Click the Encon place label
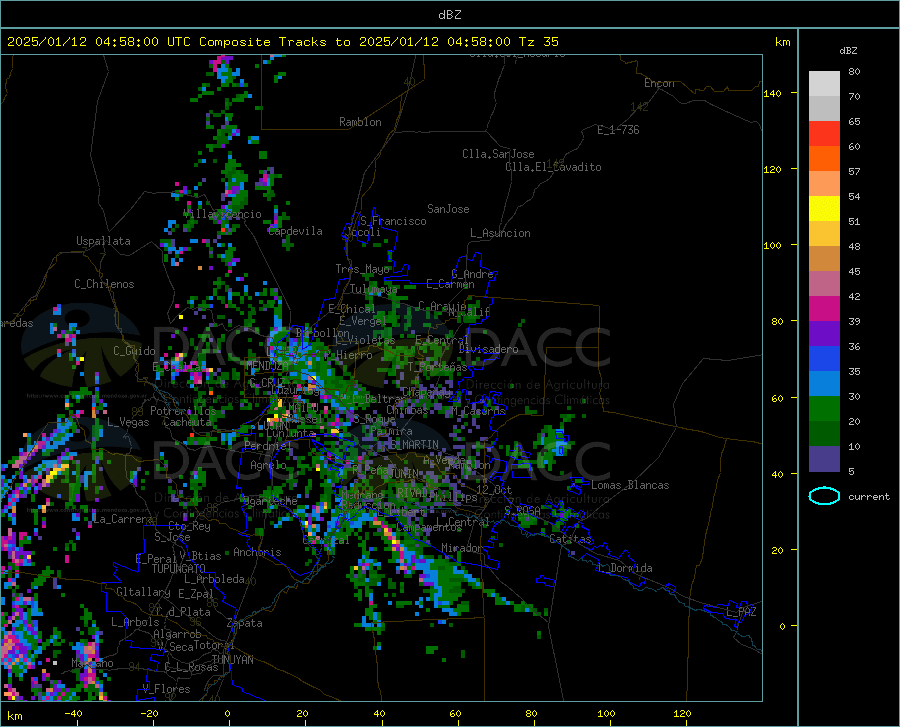This screenshot has height=727, width=900. tap(659, 83)
